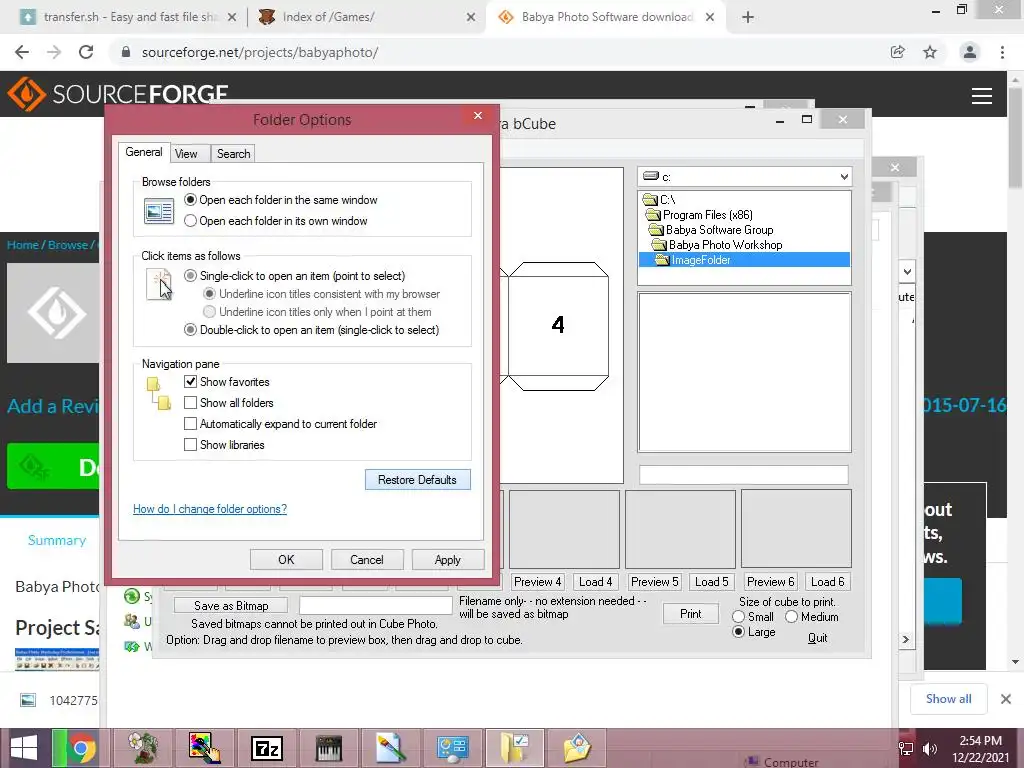
Task: Click the volume speaker tray icon
Action: pyautogui.click(x=930, y=749)
